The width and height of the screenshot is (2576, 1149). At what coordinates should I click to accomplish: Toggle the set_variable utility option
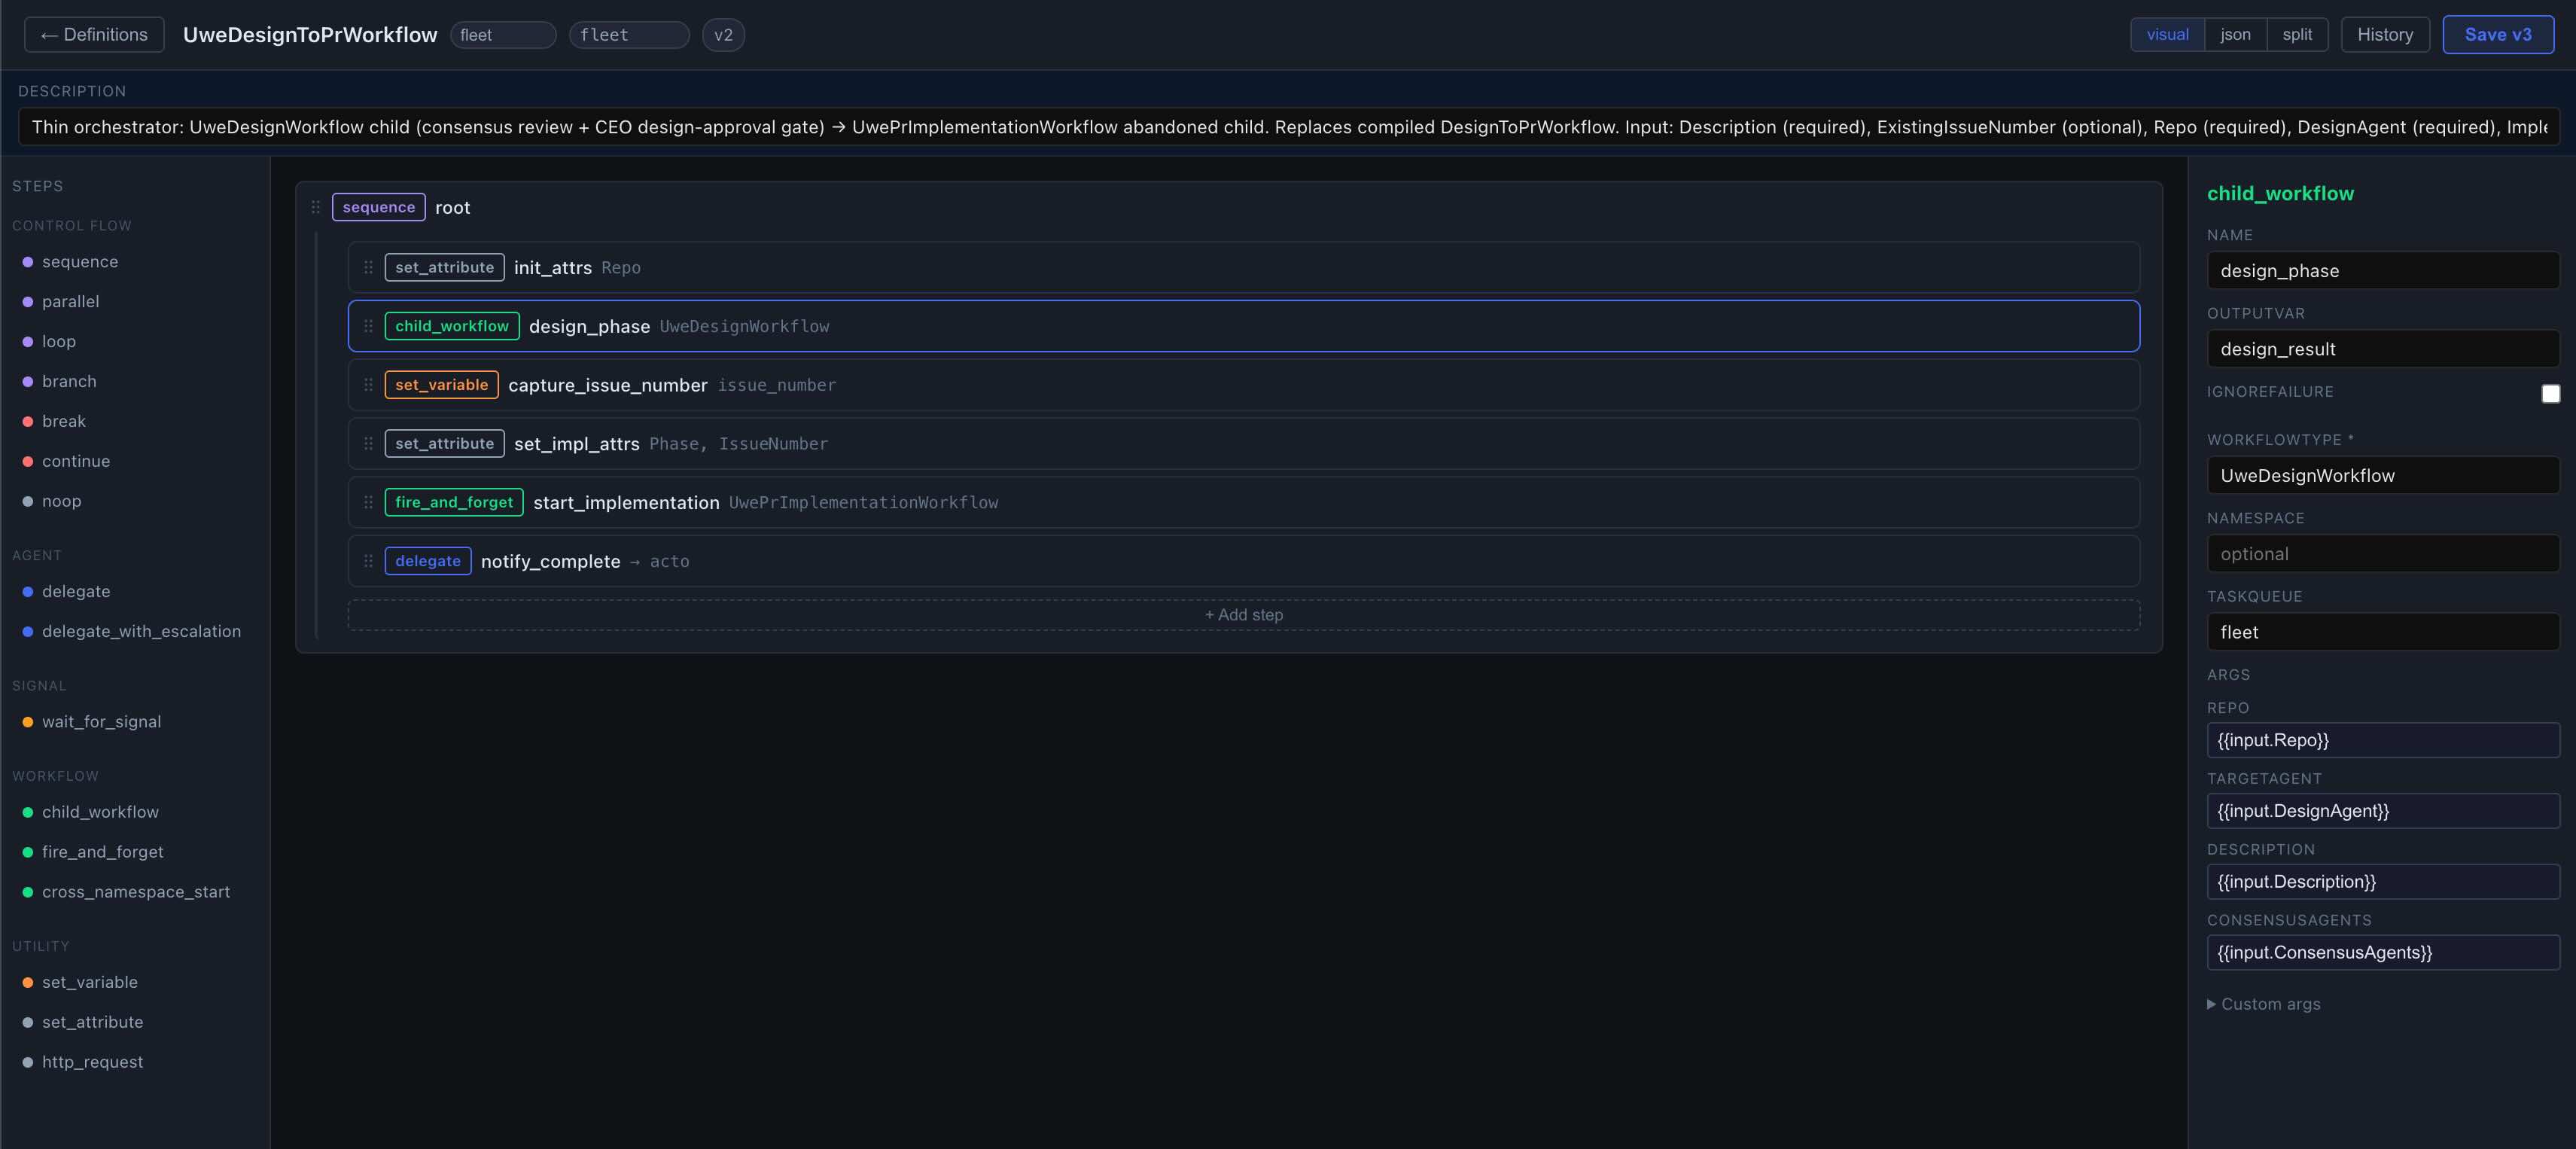[90, 981]
